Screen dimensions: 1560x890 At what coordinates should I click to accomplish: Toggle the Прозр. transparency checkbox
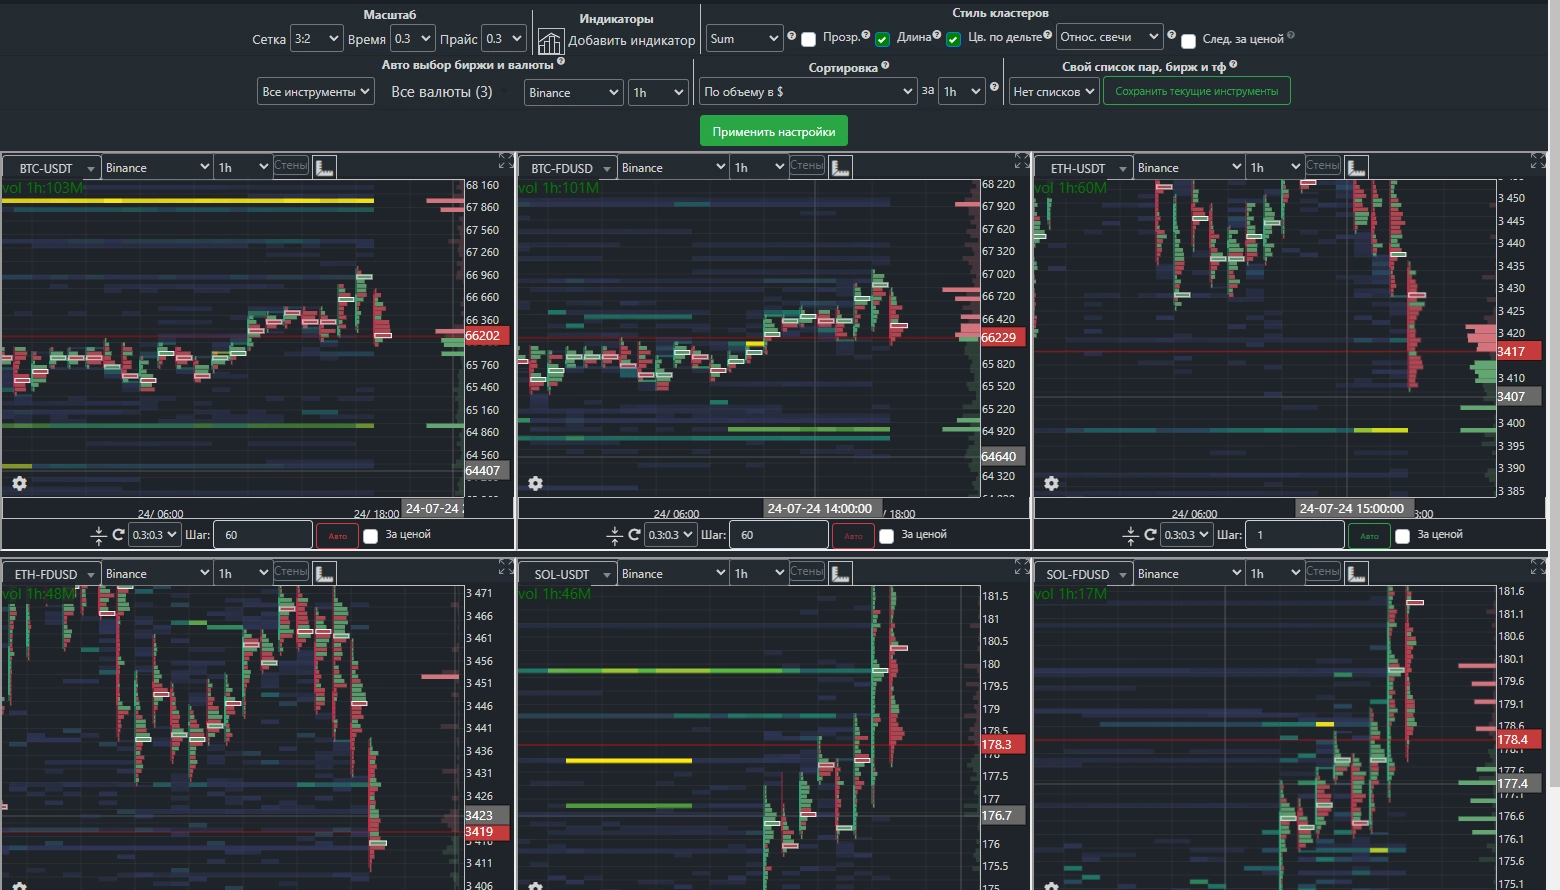[809, 39]
